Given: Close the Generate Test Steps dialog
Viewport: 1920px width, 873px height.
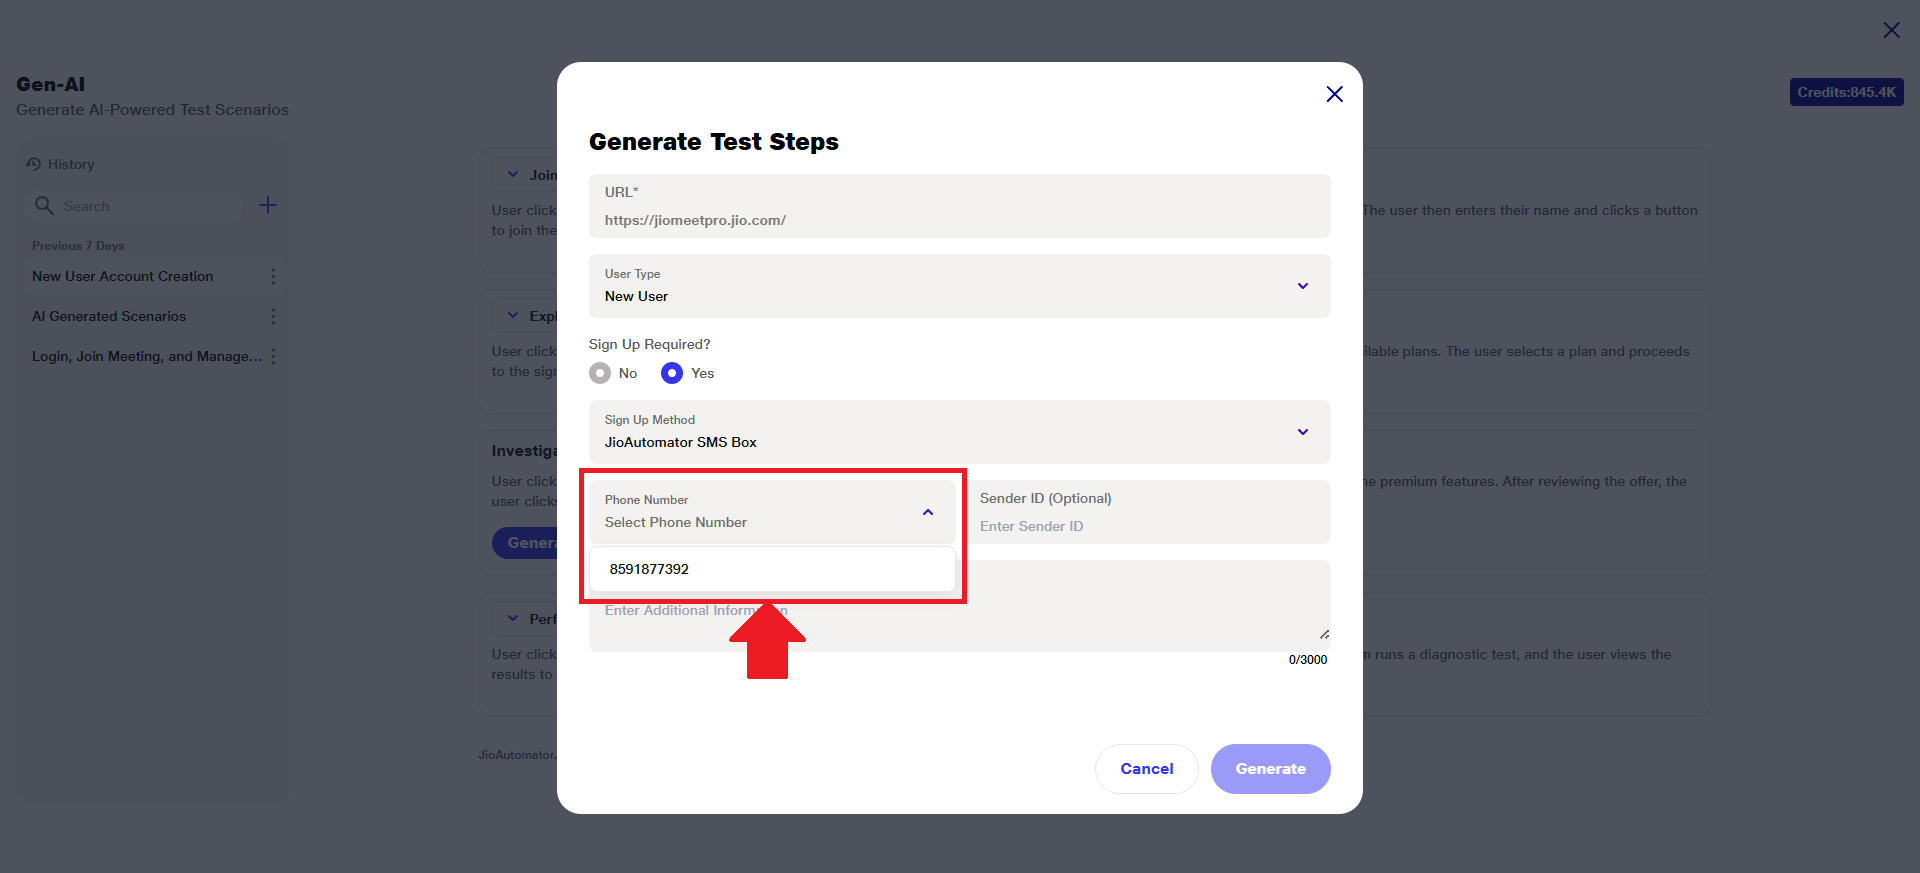Looking at the screenshot, I should point(1334,94).
